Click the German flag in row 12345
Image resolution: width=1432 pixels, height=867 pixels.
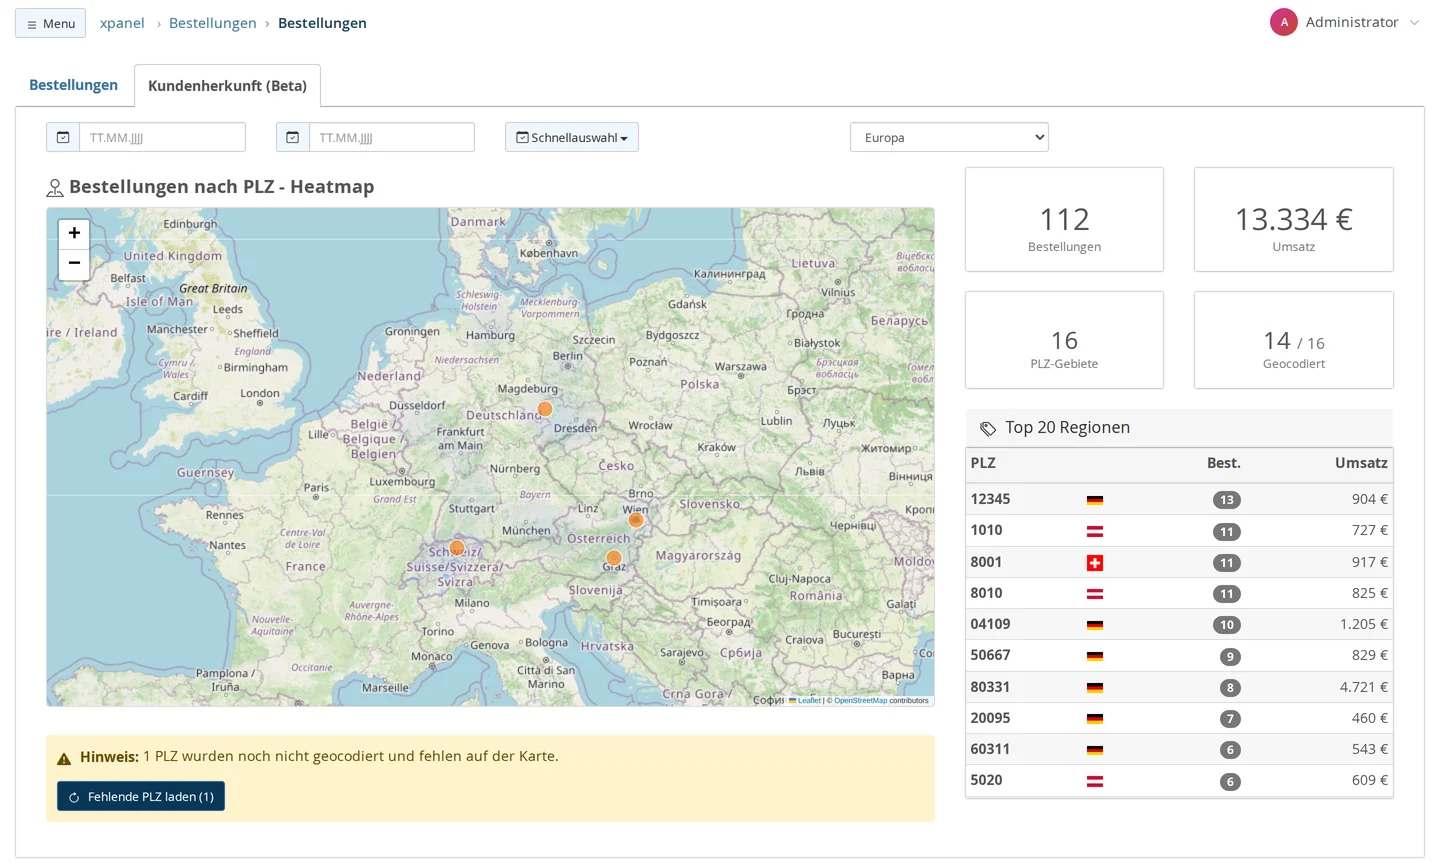pyautogui.click(x=1095, y=500)
